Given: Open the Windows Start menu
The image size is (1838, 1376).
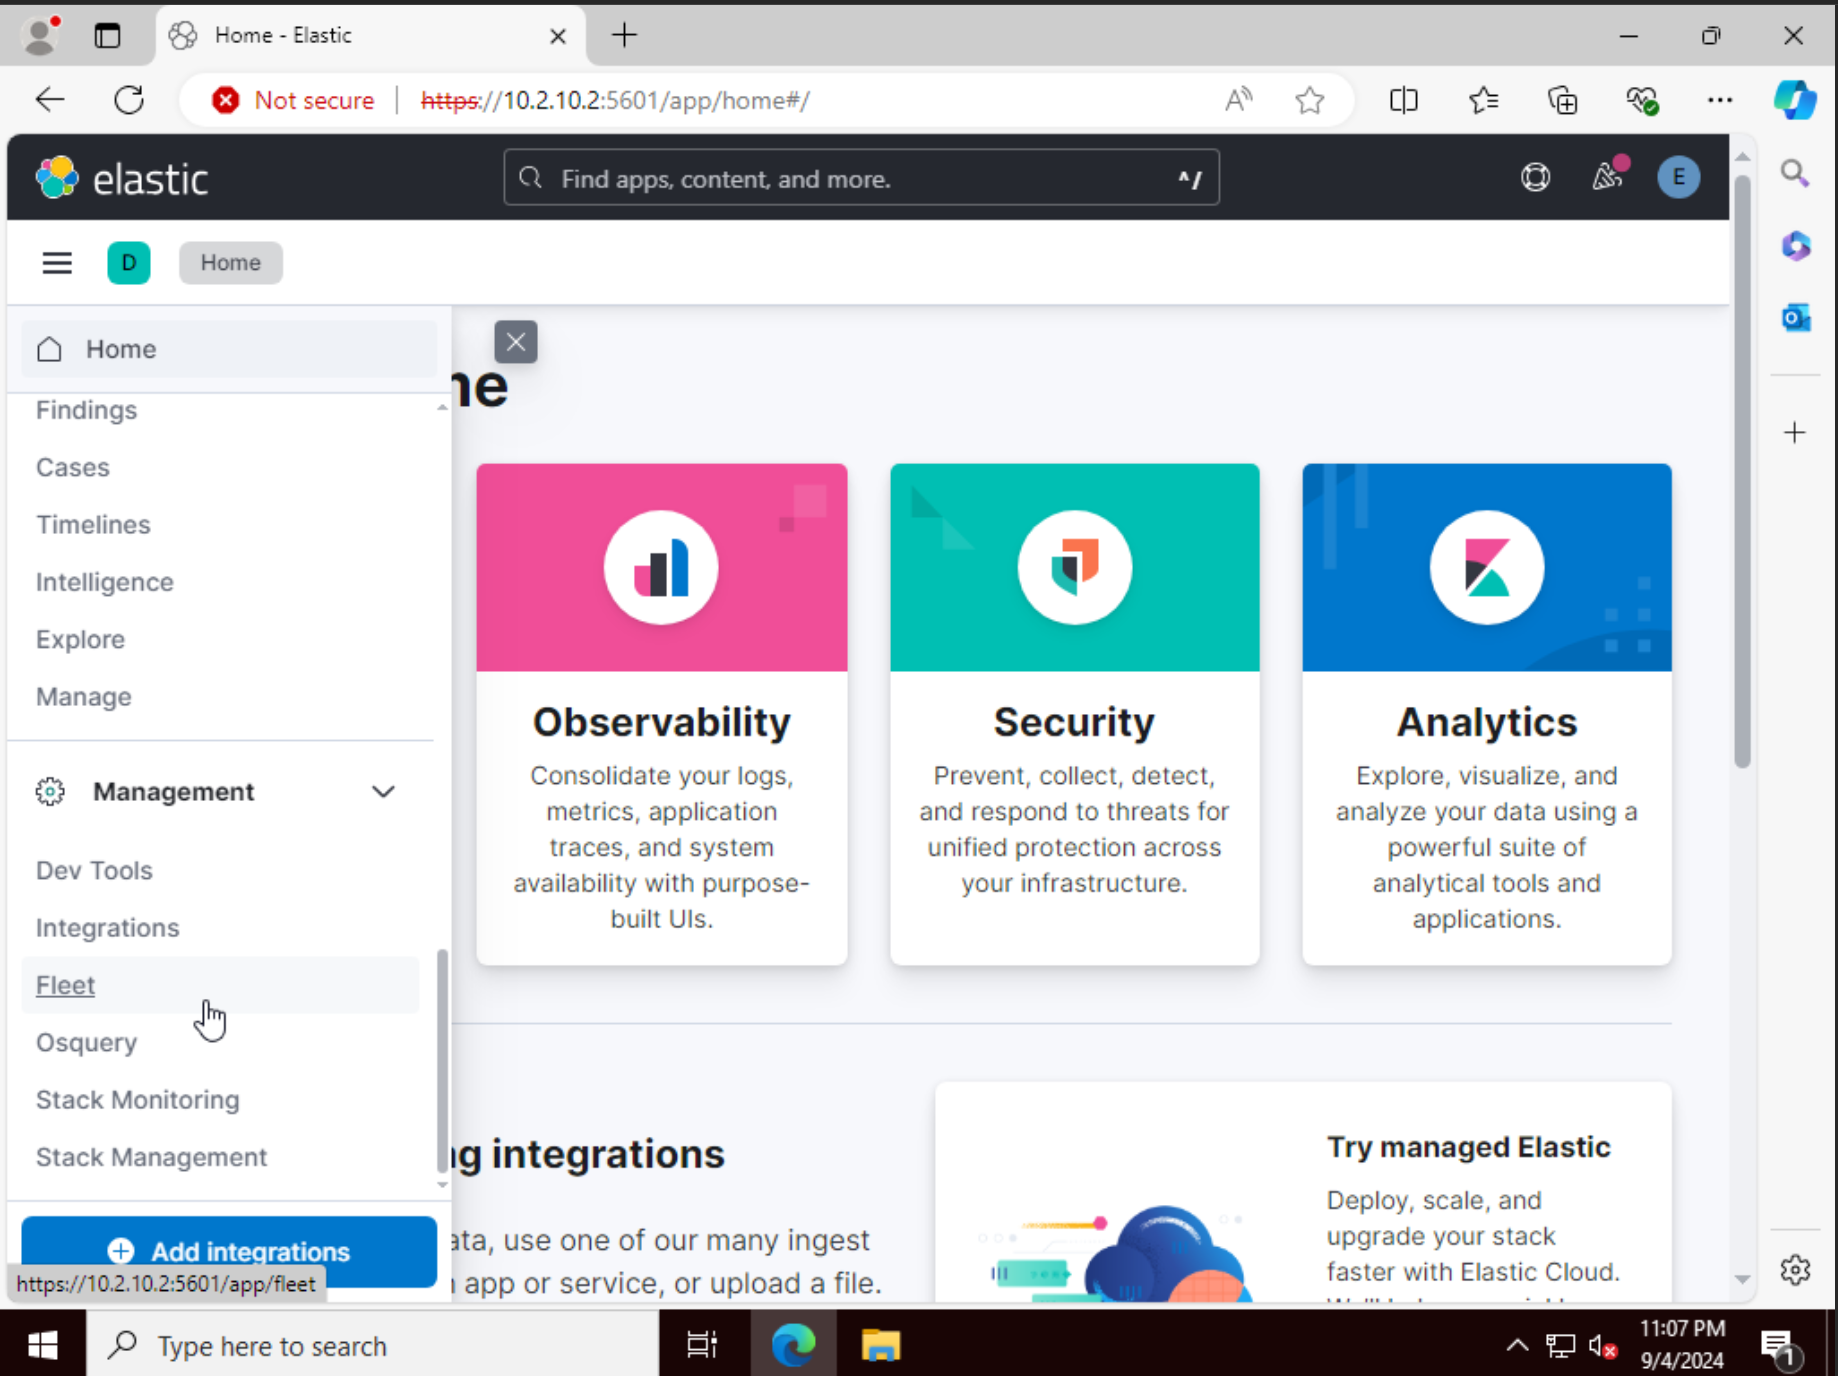Looking at the screenshot, I should tap(42, 1346).
